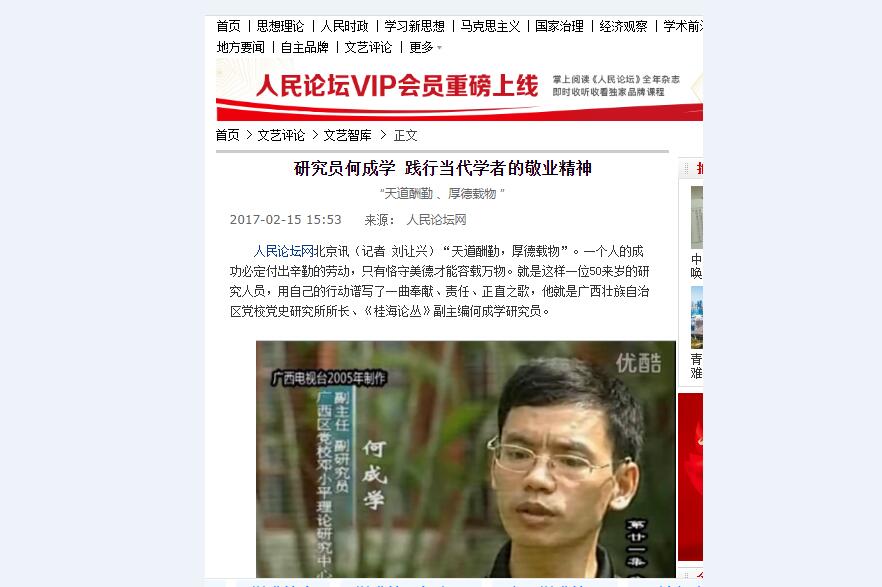This screenshot has height=587, width=882.
Task: Click the 何成学 video still image
Action: point(466,459)
